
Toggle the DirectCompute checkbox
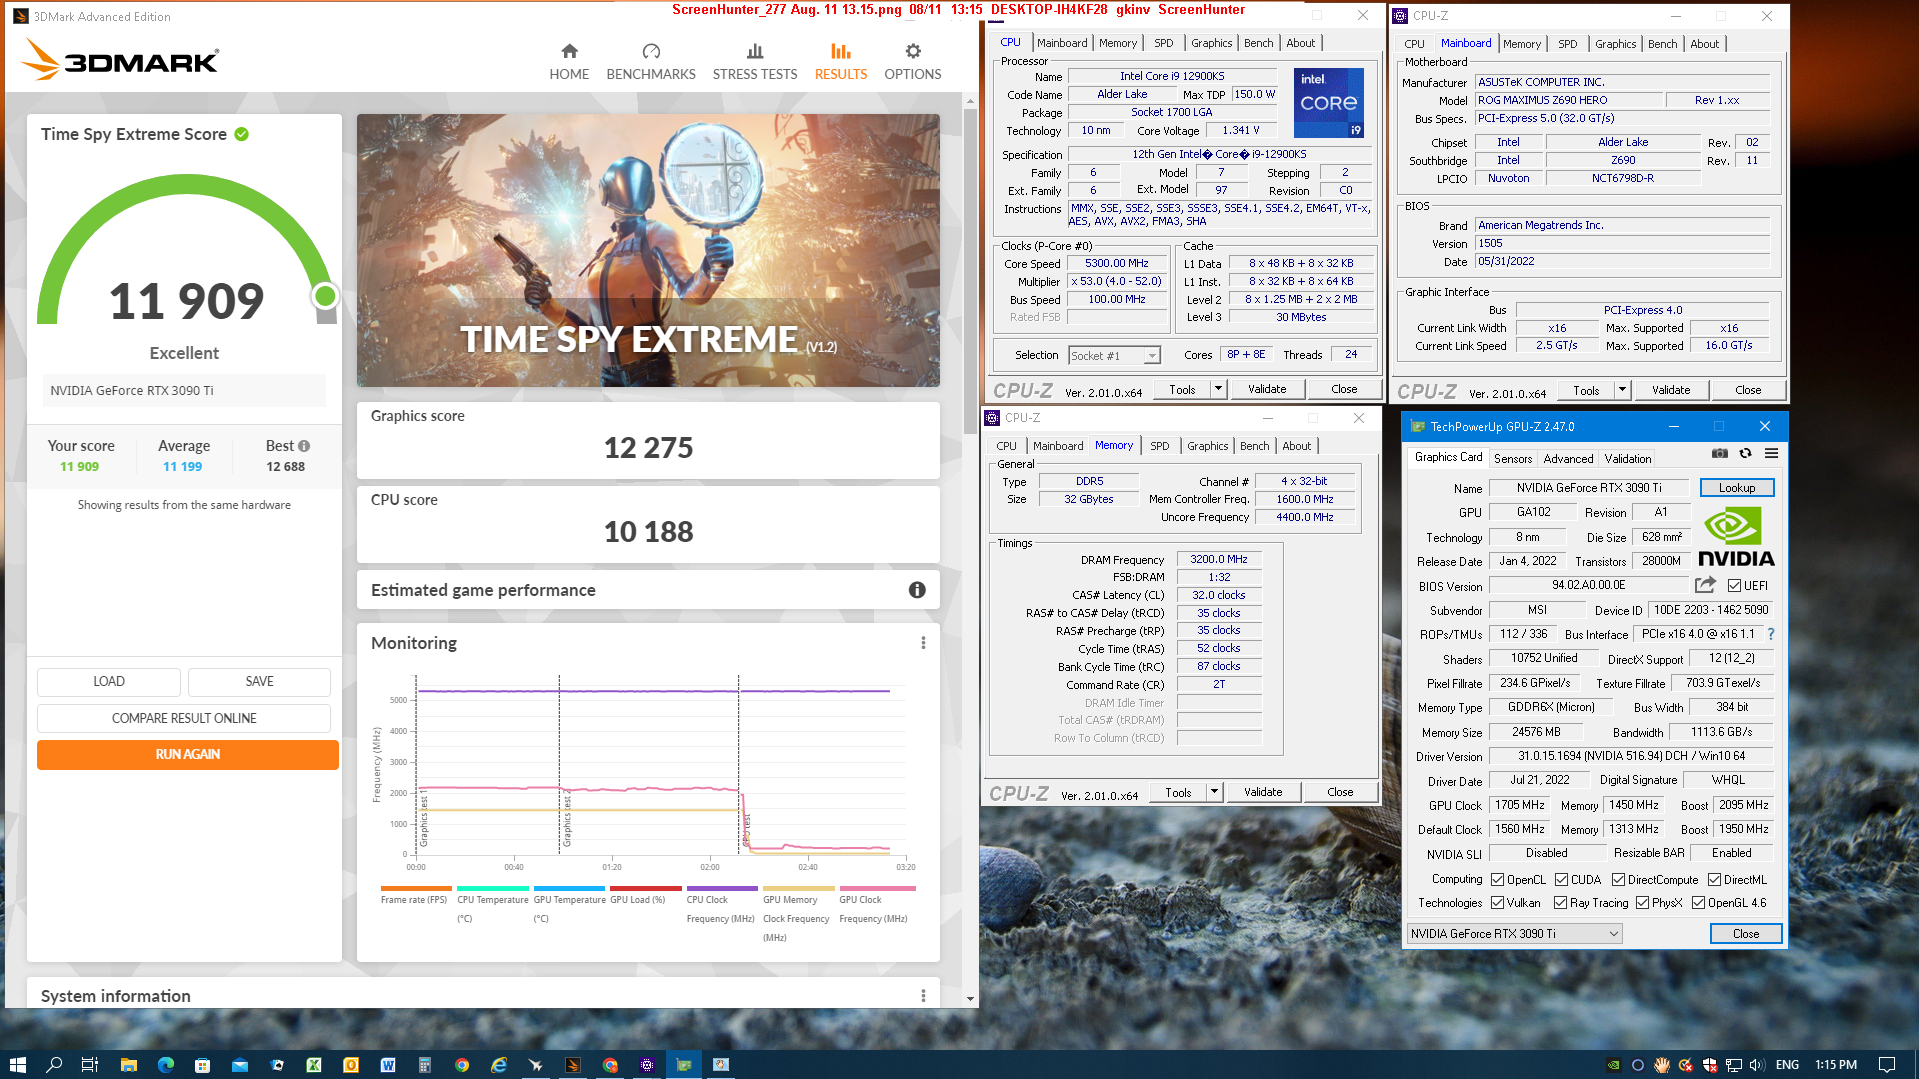click(x=1618, y=880)
